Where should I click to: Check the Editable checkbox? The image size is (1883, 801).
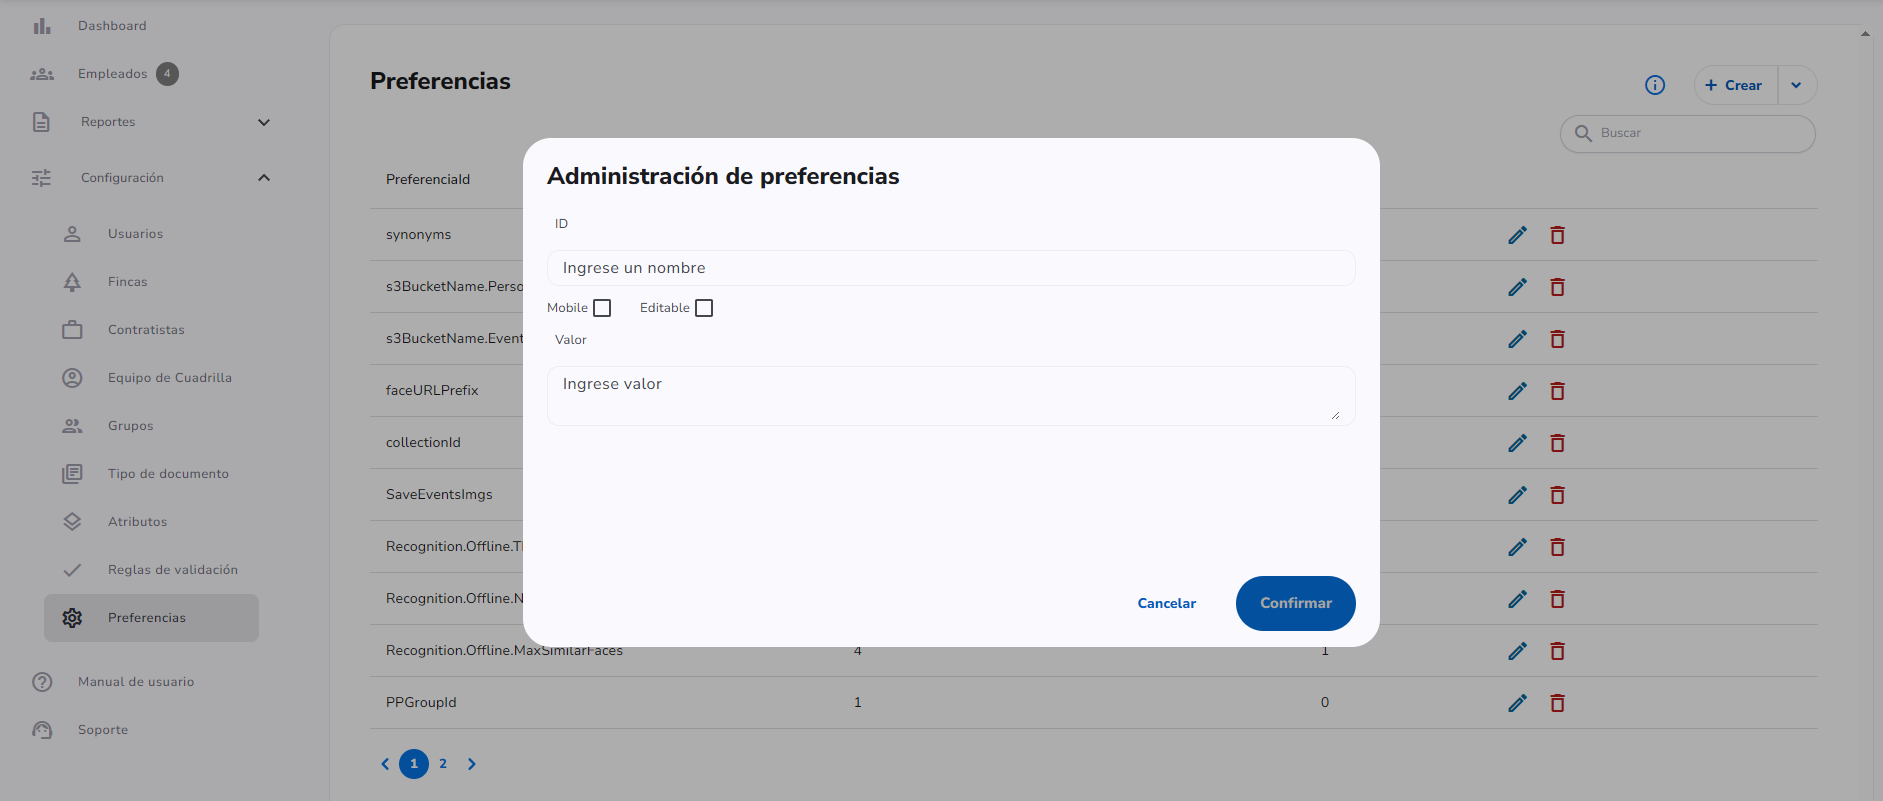(704, 308)
